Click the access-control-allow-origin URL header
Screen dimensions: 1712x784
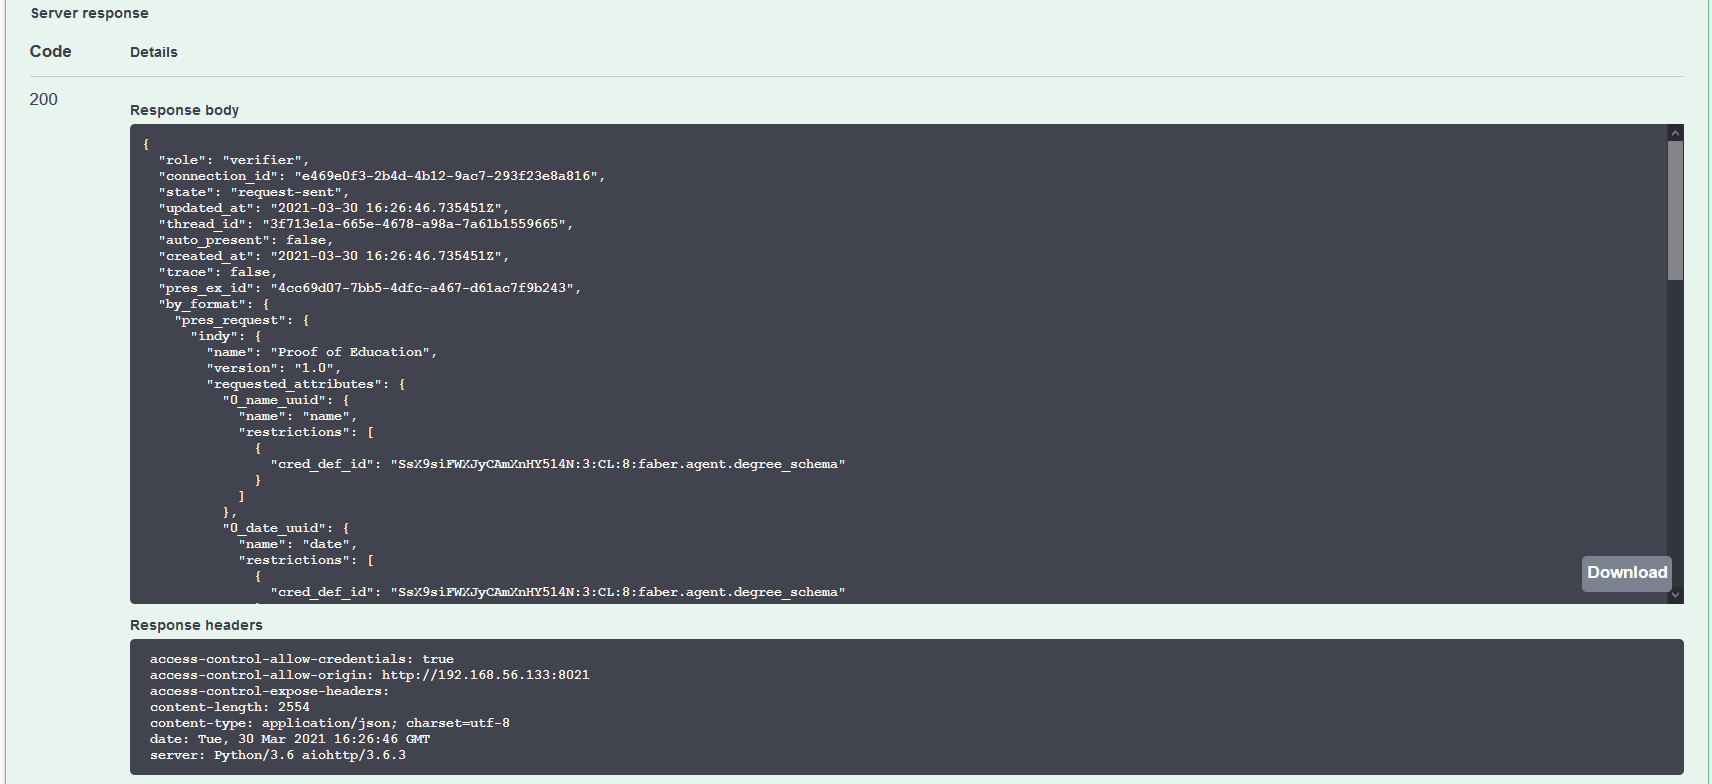pyautogui.click(x=485, y=675)
